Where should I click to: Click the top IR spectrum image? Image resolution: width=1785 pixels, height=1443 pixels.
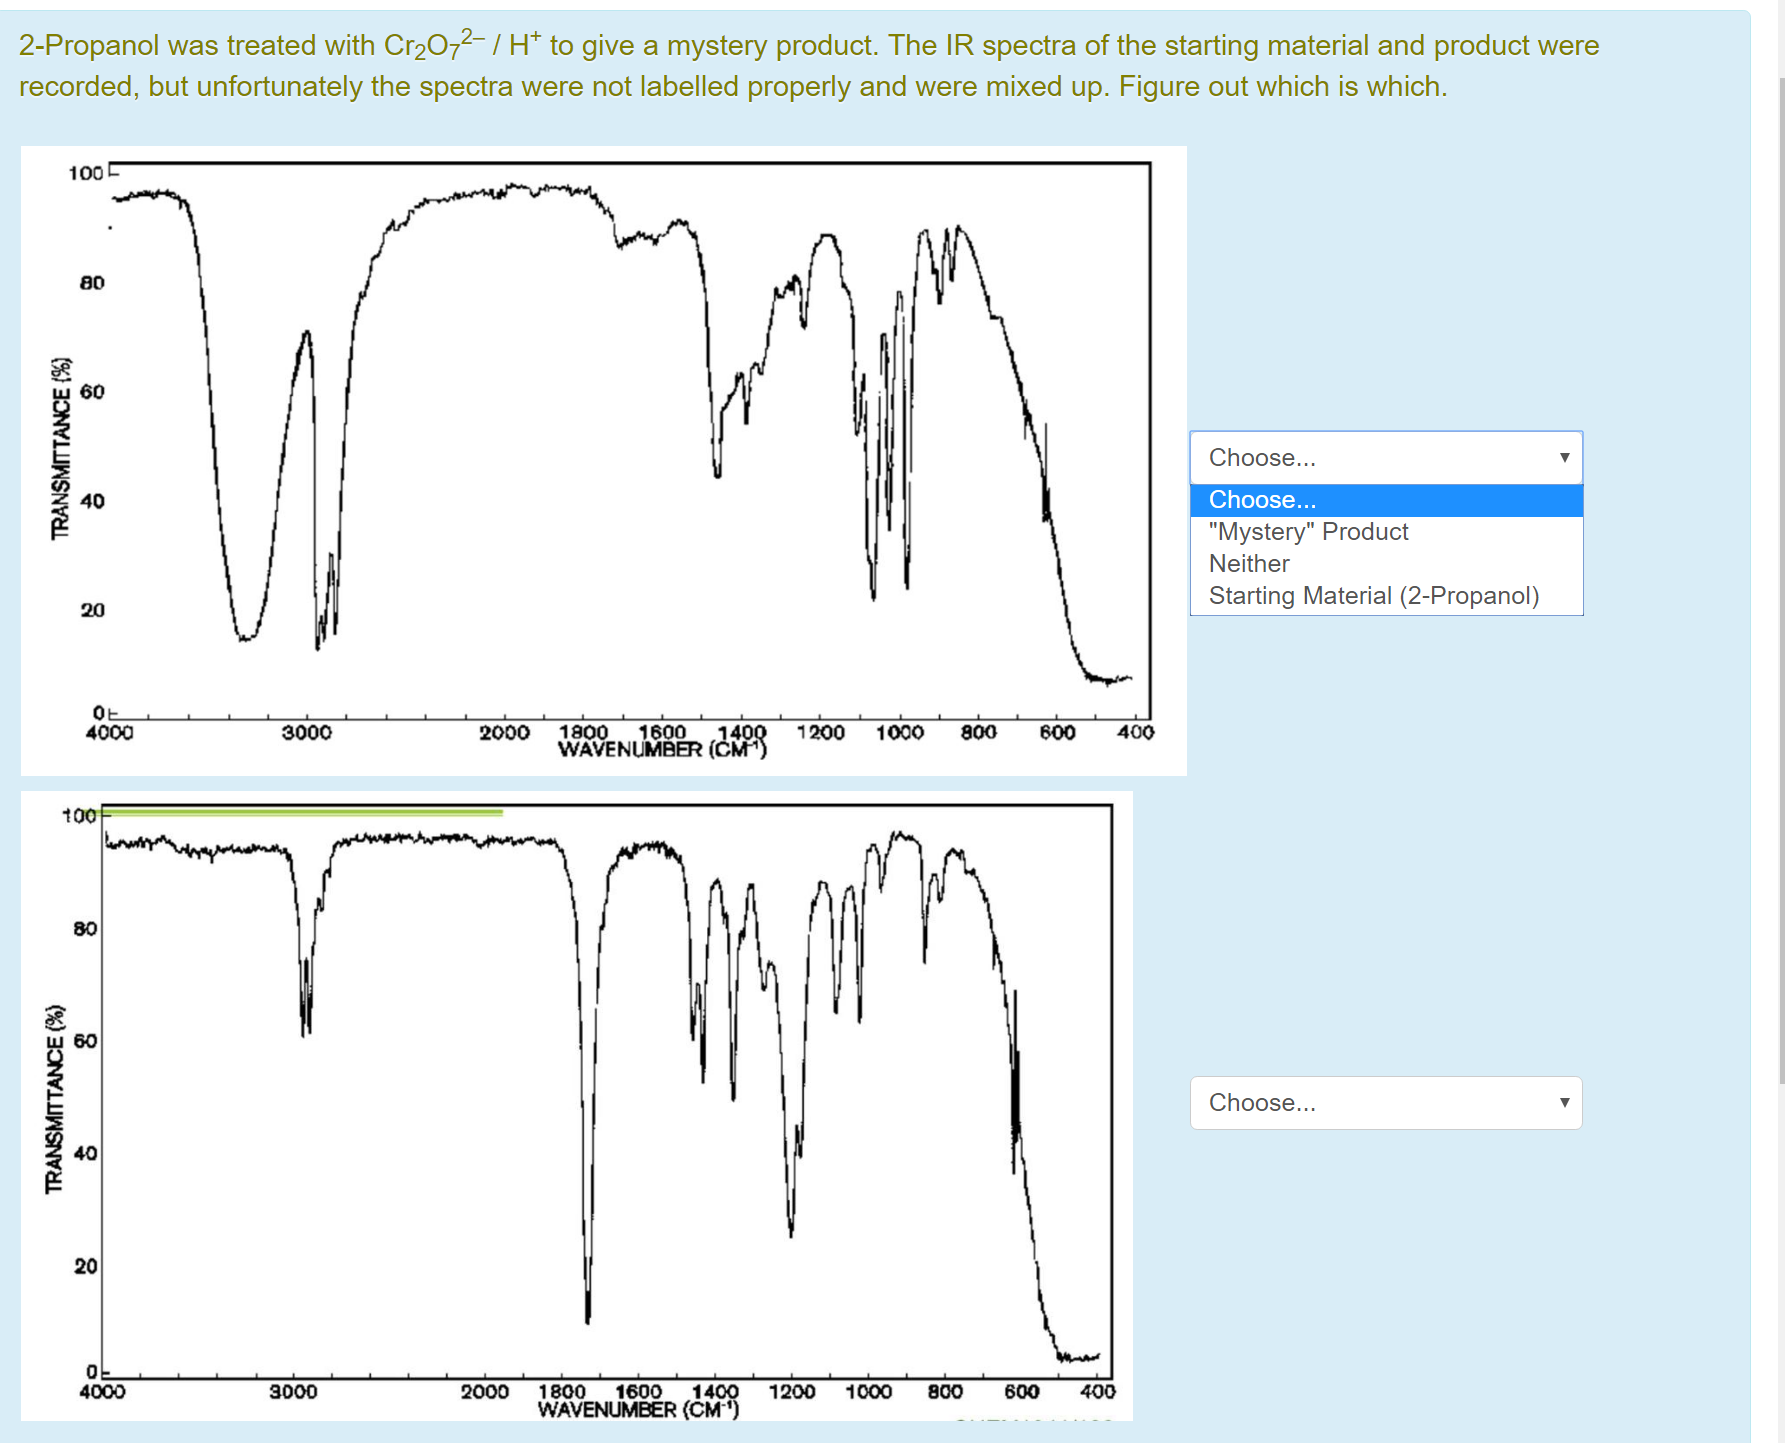[603, 460]
